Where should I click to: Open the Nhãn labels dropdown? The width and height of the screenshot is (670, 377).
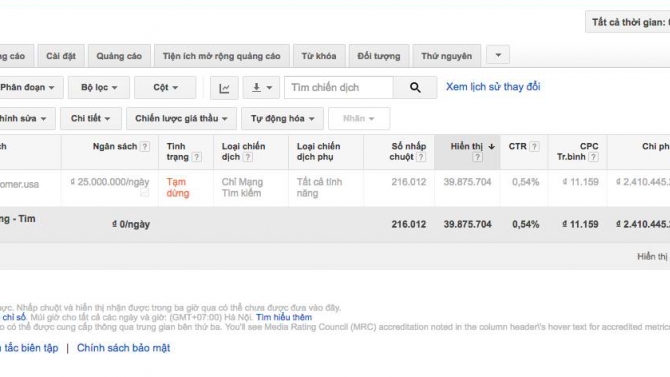[359, 118]
